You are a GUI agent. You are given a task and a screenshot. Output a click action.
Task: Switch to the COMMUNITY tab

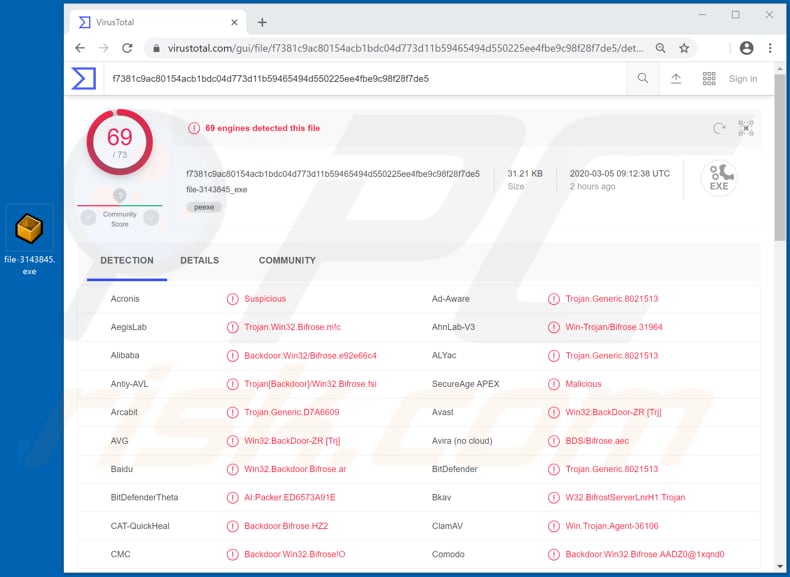point(287,261)
